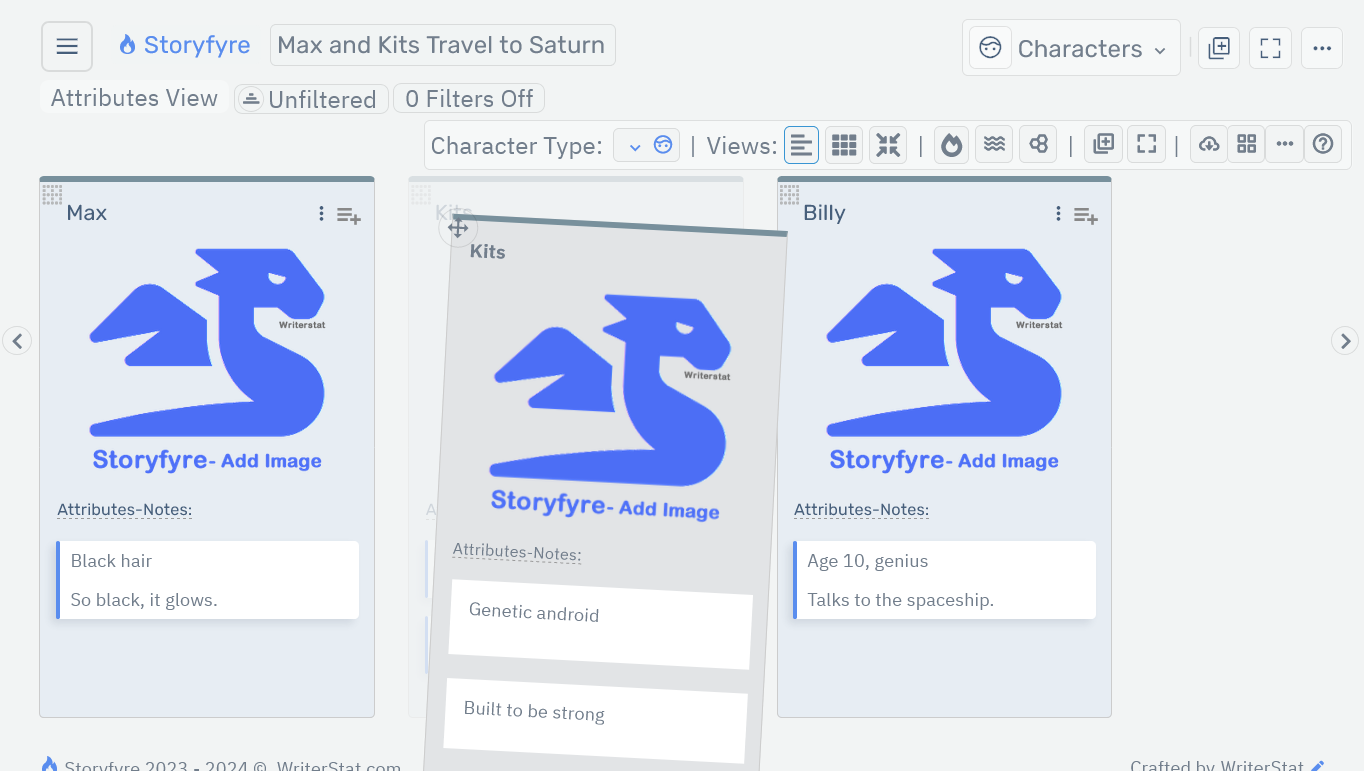
Task: Open the flame view option
Action: (951, 144)
